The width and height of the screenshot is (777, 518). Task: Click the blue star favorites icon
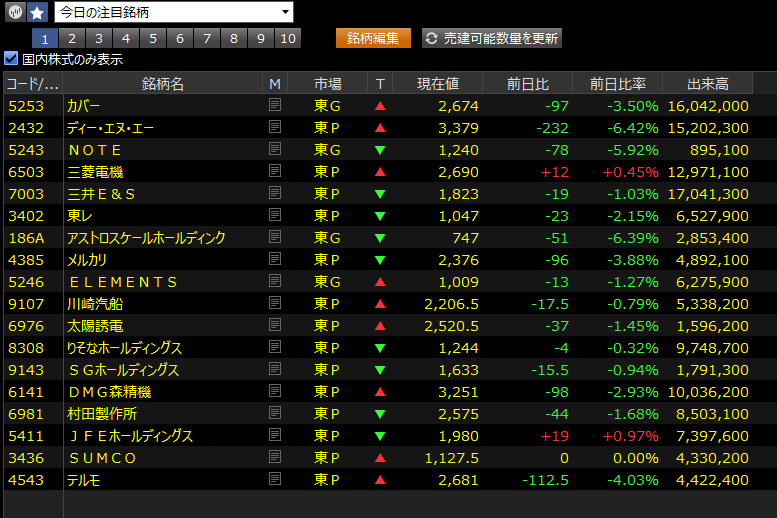click(37, 12)
